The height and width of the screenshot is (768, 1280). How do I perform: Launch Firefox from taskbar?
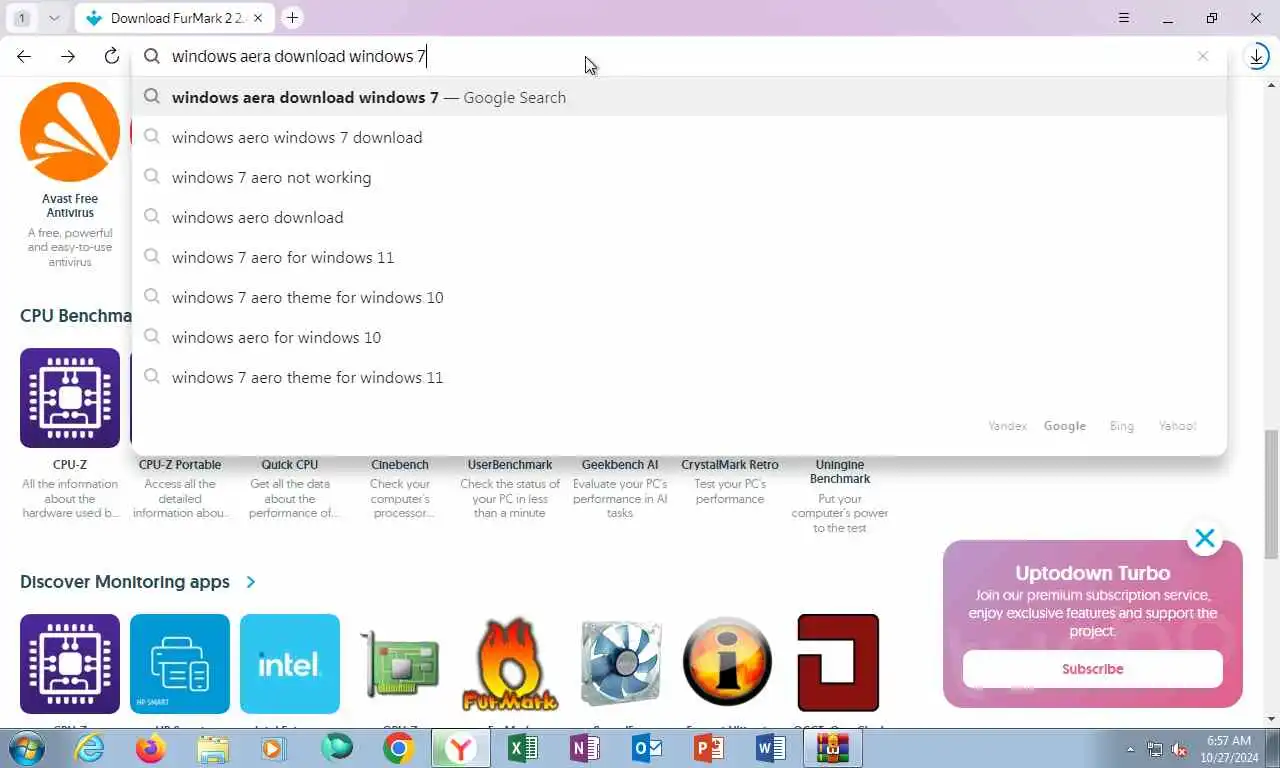(151, 748)
